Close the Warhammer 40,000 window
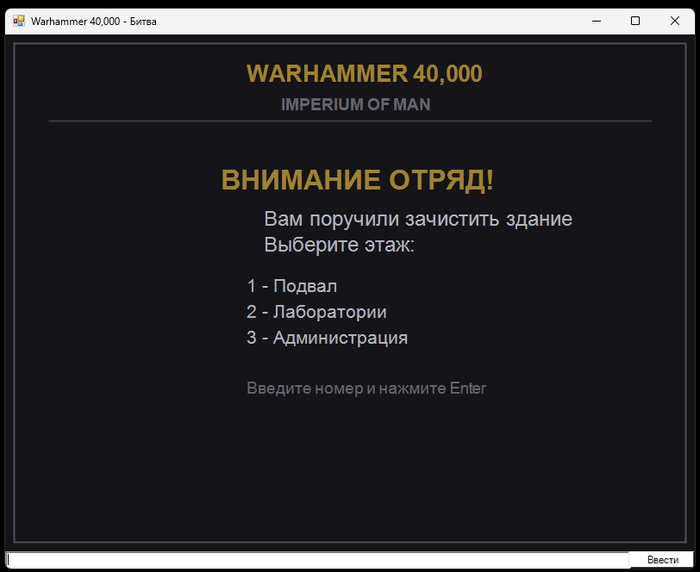 675,21
